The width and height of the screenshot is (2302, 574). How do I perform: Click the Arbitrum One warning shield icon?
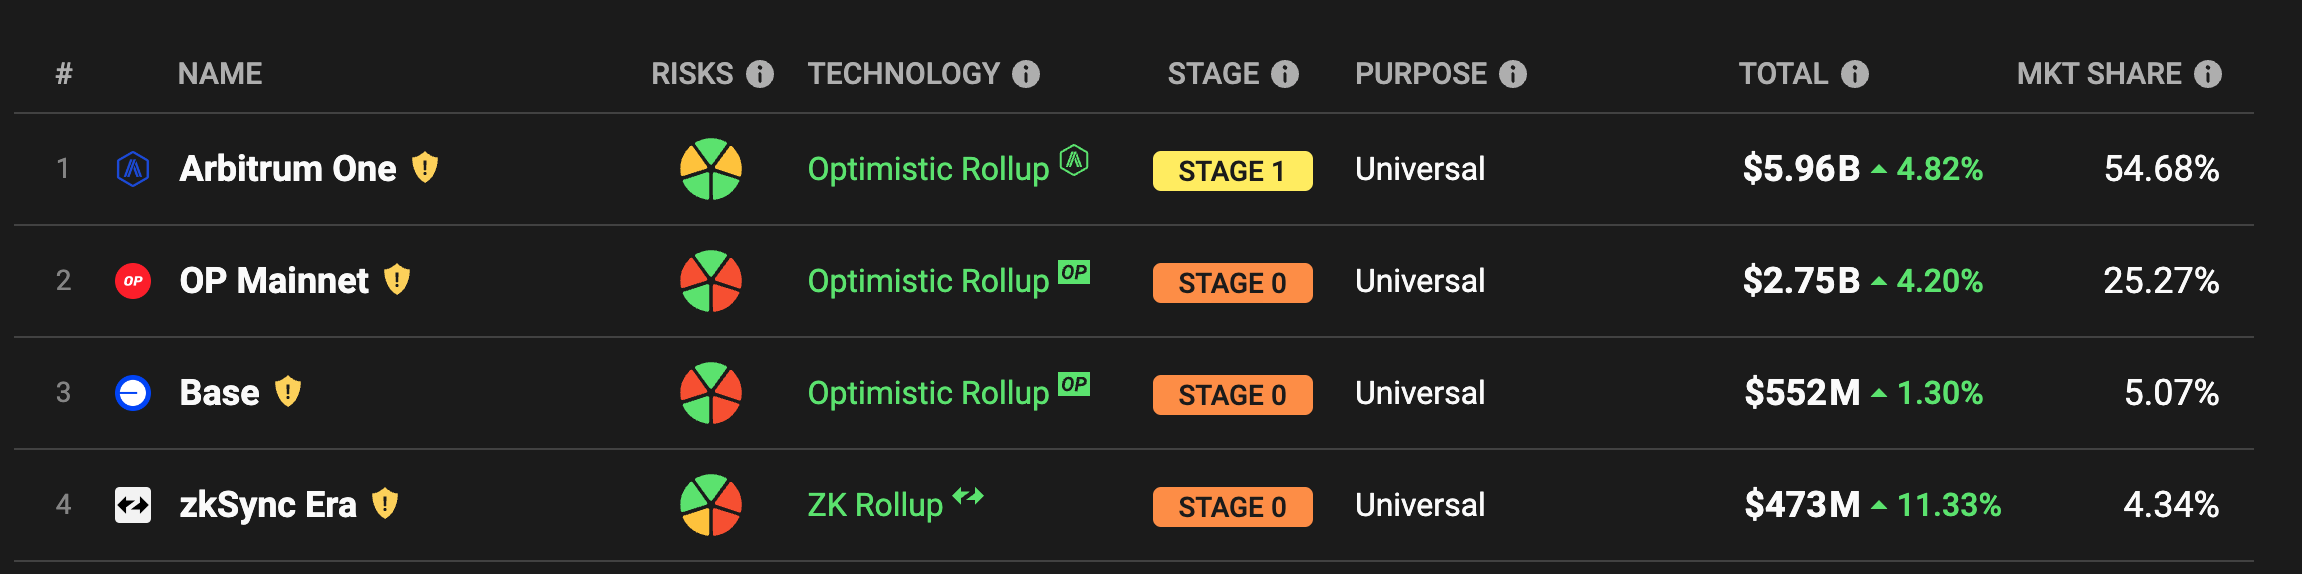[x=425, y=168]
